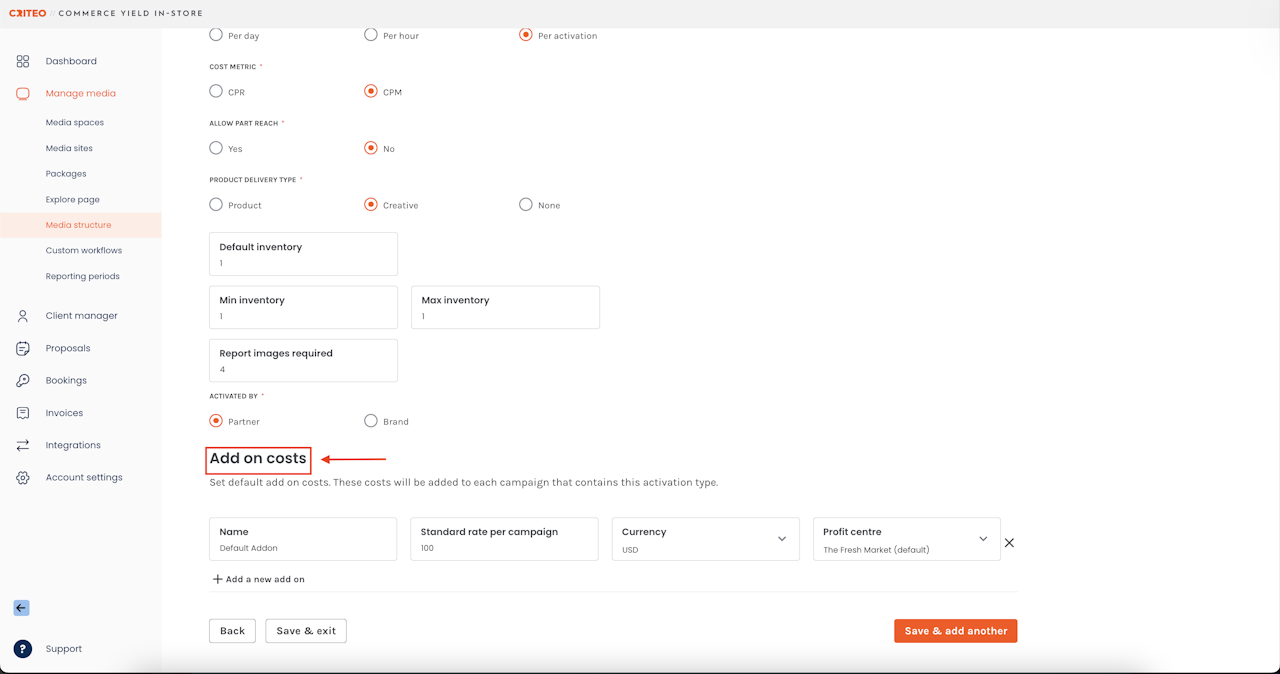The image size is (1280, 674).
Task: Click Add a new add on link
Action: (259, 579)
